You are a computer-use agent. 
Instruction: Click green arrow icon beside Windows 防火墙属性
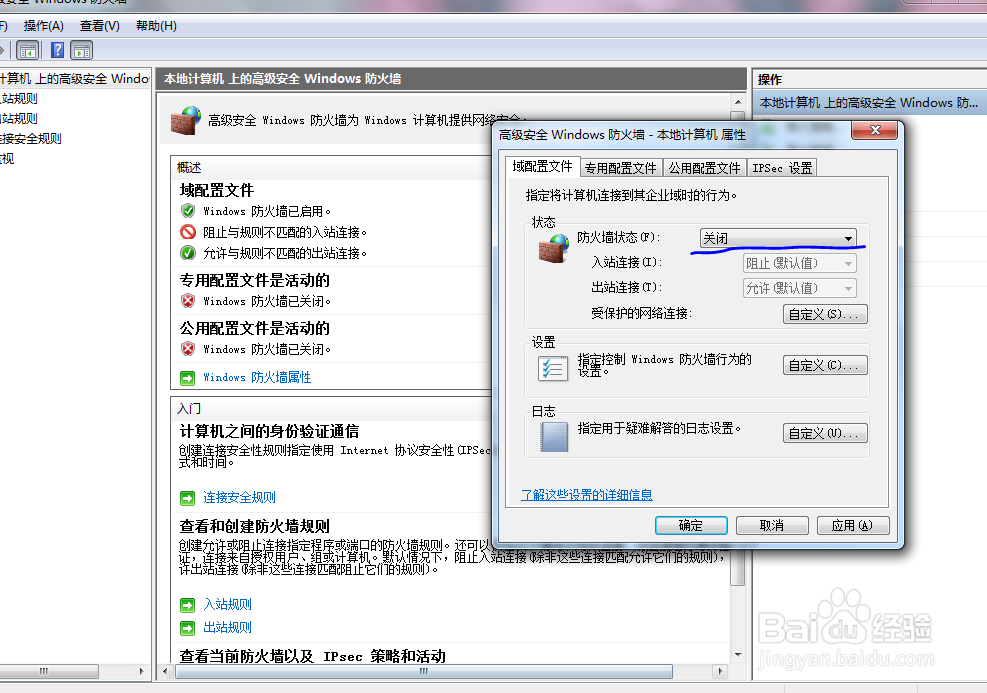(x=188, y=378)
